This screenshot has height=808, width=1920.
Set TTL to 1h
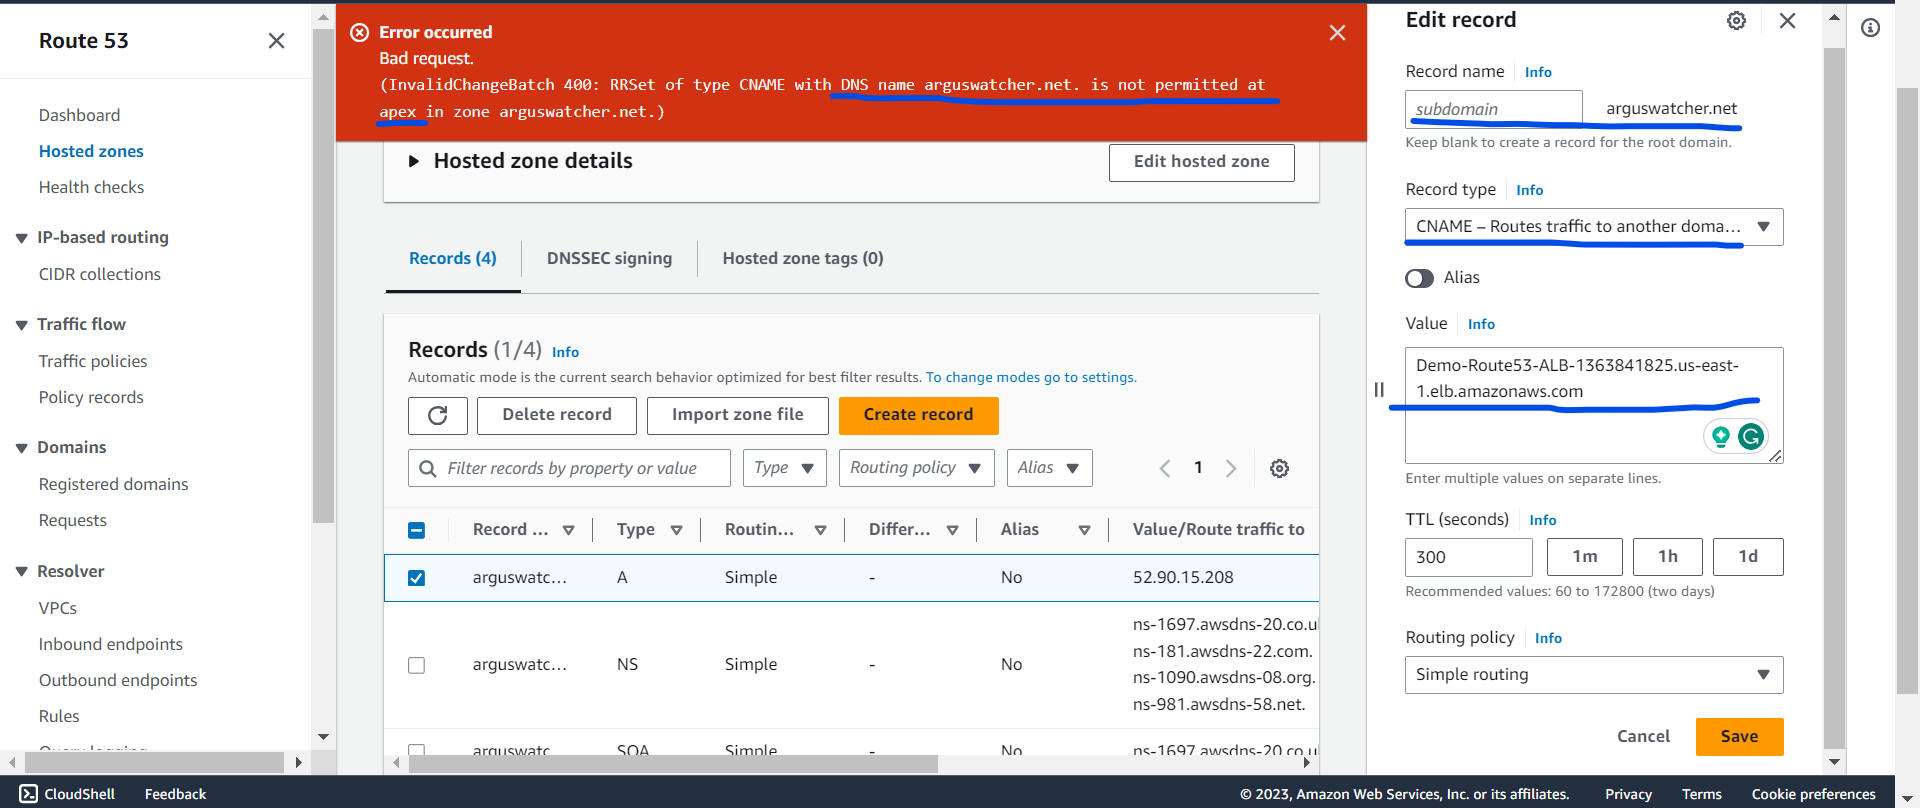pos(1668,557)
